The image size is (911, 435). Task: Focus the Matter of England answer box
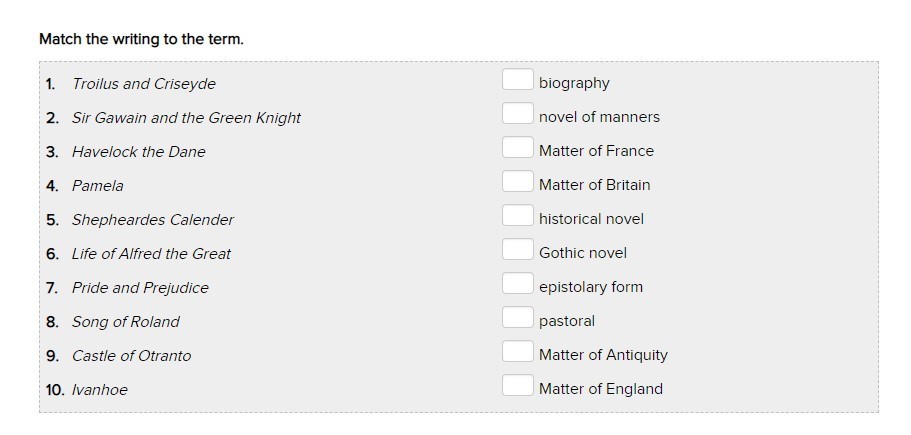tap(517, 386)
